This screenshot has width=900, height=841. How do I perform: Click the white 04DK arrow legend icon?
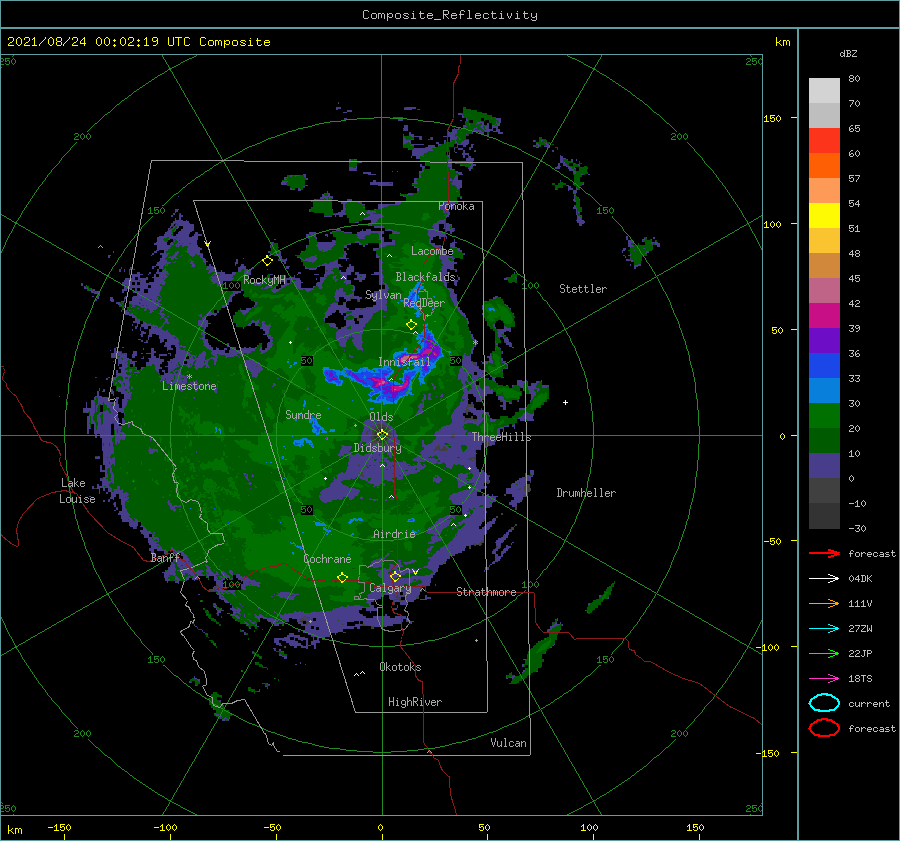[x=824, y=579]
